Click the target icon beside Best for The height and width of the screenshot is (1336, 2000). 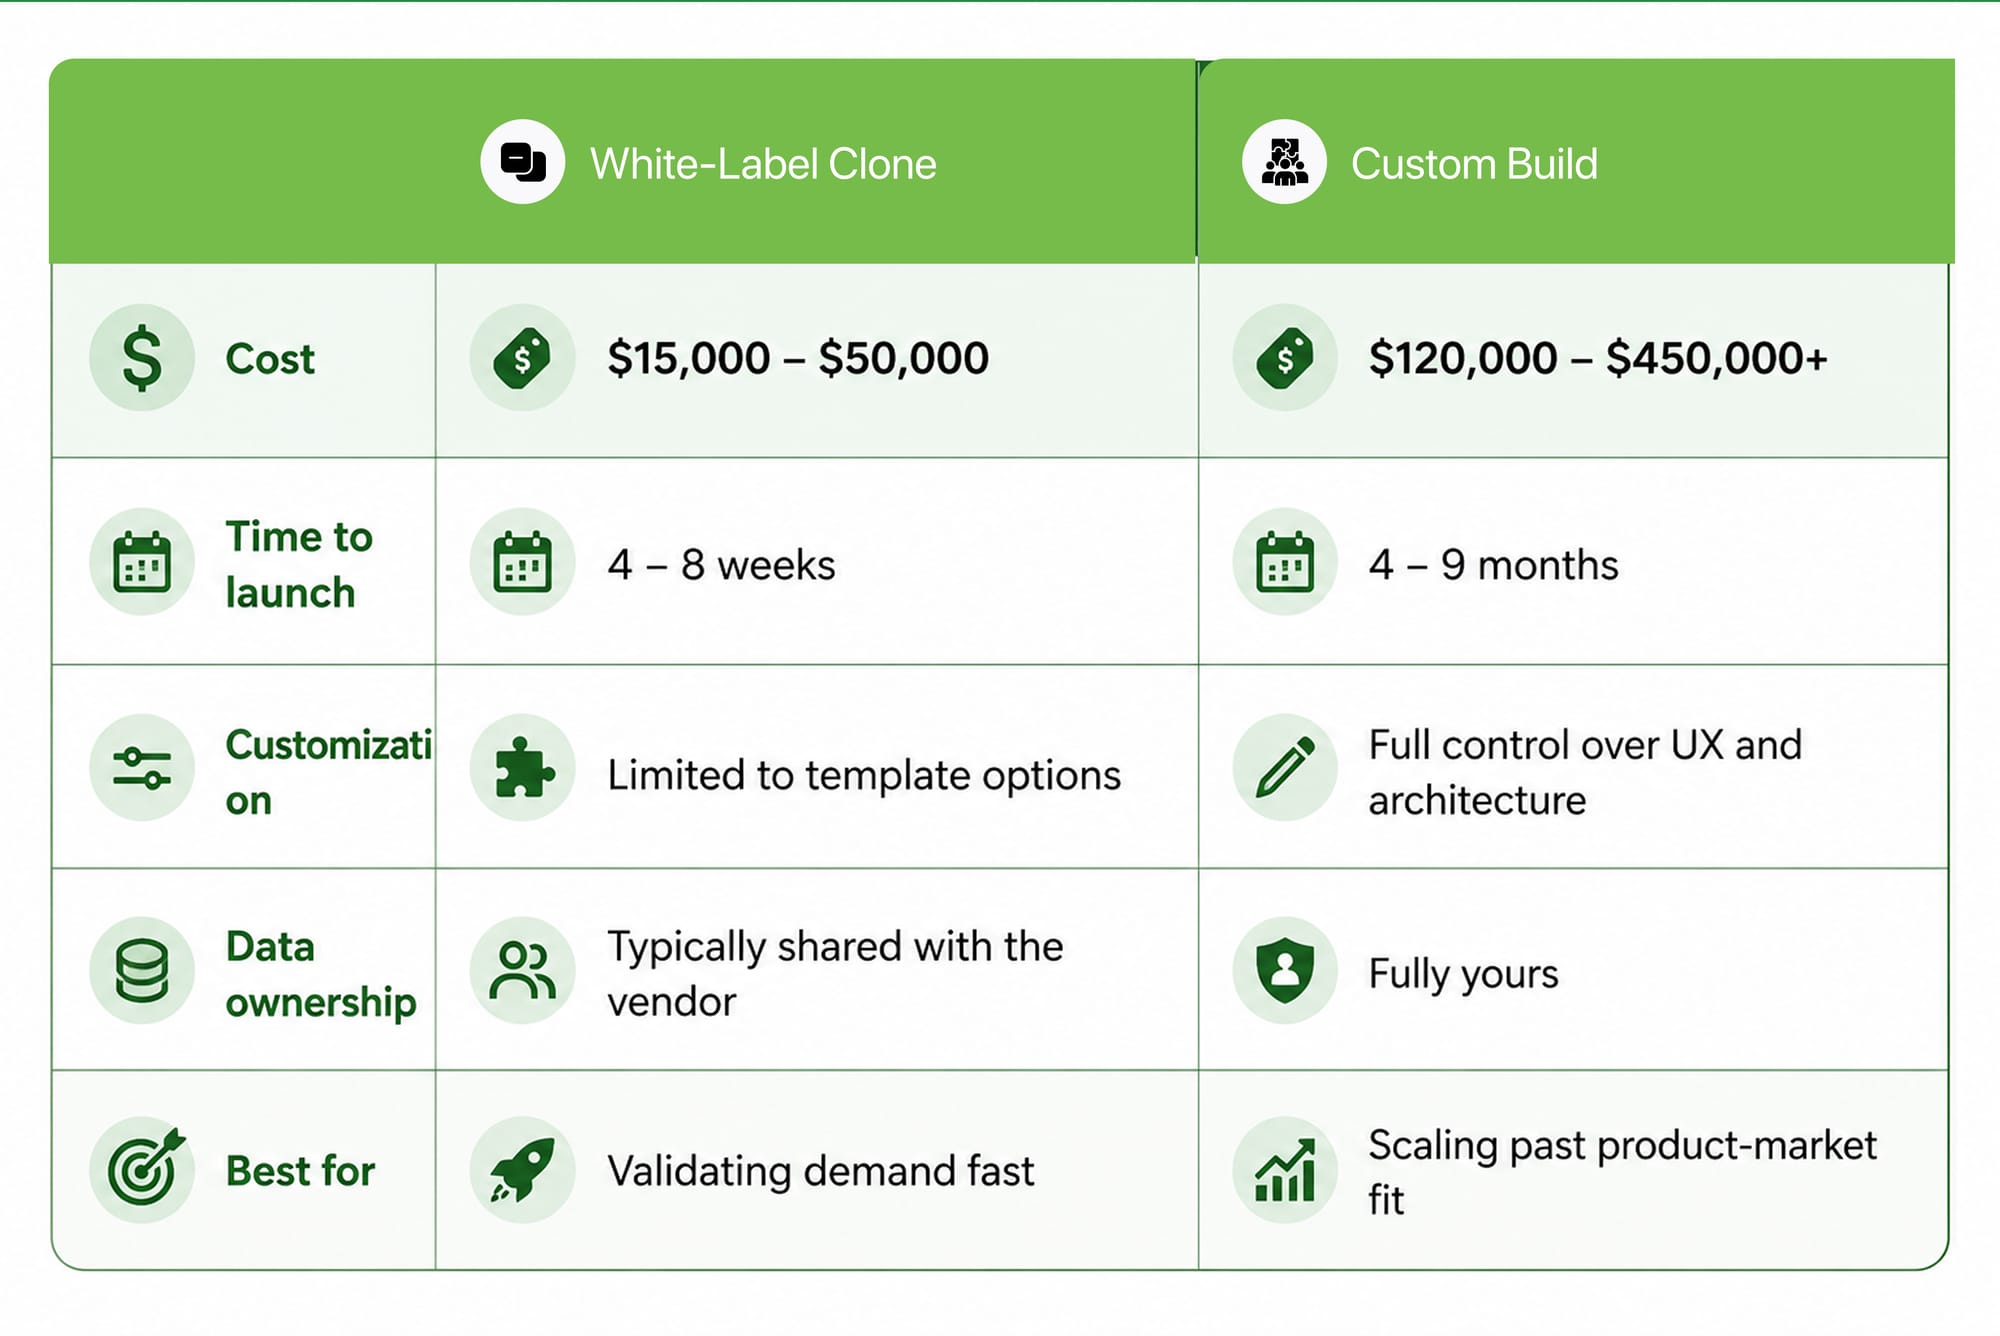pyautogui.click(x=142, y=1170)
